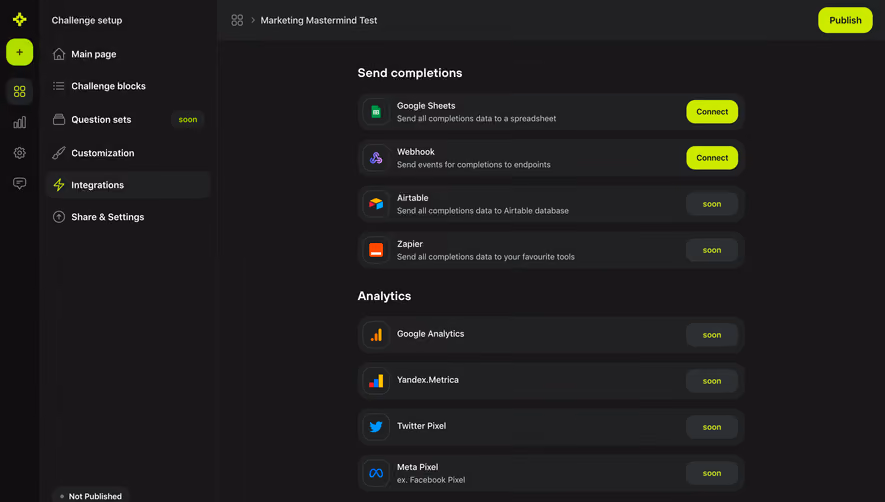Image resolution: width=885 pixels, height=502 pixels.
Task: Click the soon badge for Twitter Pixel
Action: coord(712,427)
